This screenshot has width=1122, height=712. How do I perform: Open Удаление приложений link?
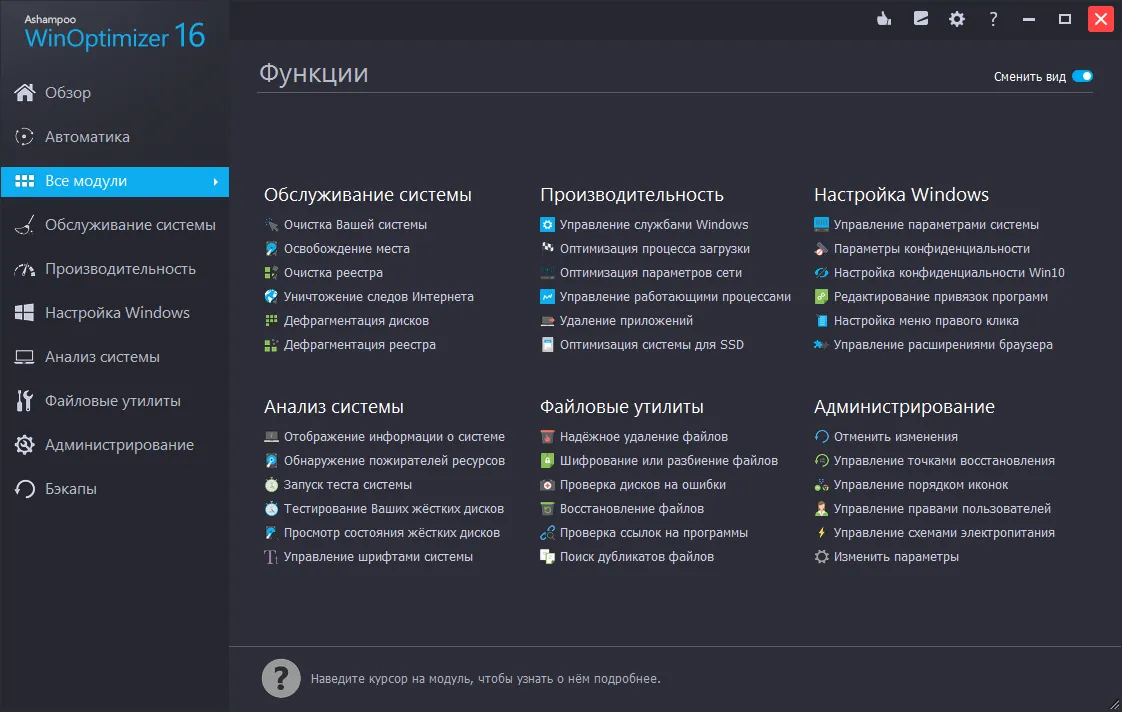pyautogui.click(x=626, y=321)
